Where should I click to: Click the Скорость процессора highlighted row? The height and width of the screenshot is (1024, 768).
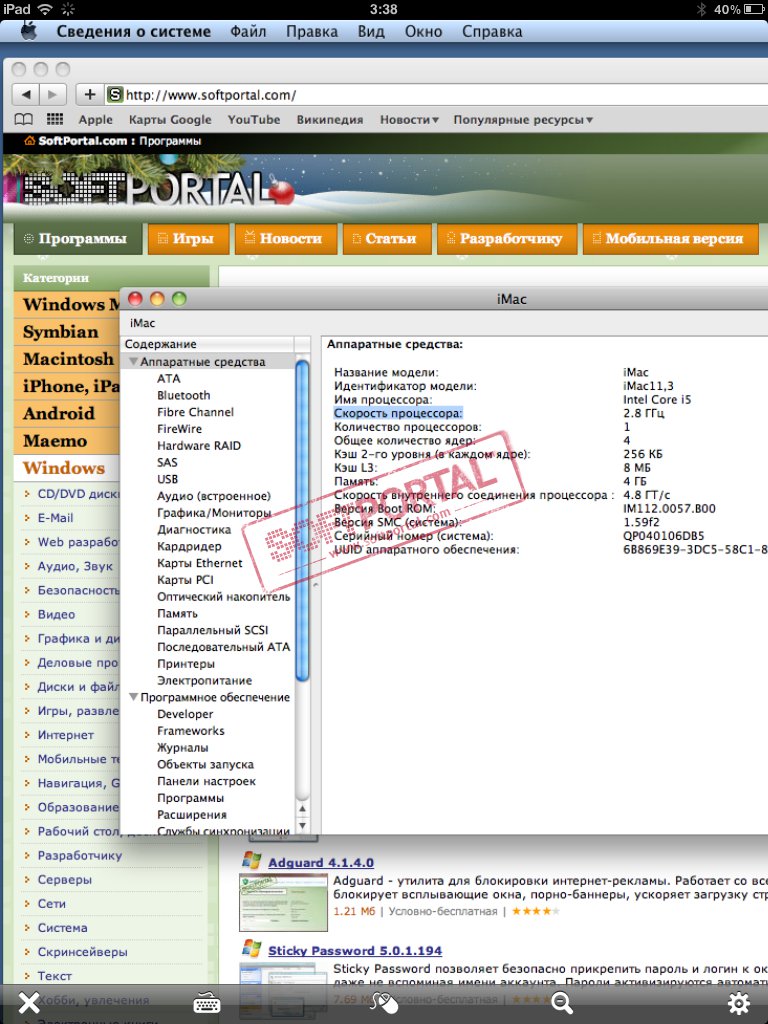(x=398, y=413)
